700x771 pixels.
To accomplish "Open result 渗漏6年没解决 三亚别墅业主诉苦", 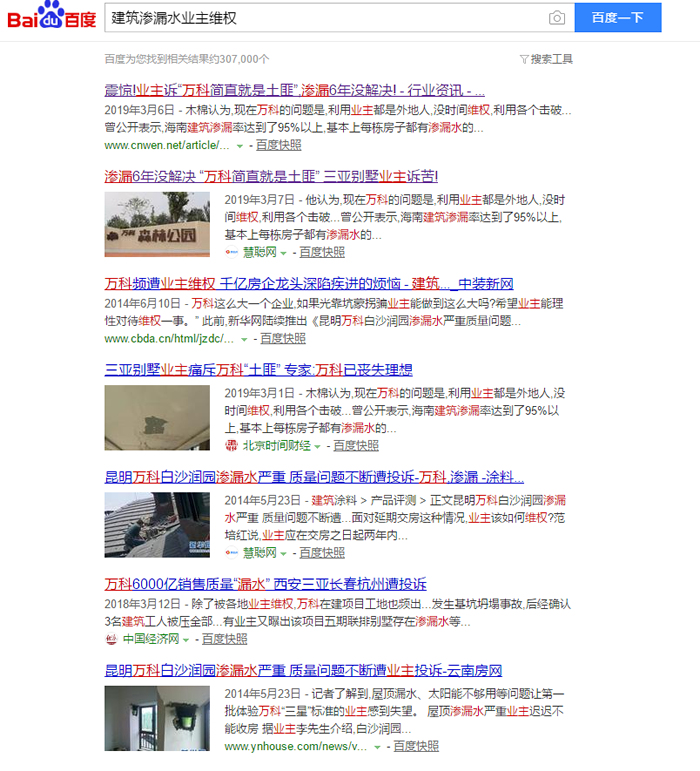I will point(271,177).
